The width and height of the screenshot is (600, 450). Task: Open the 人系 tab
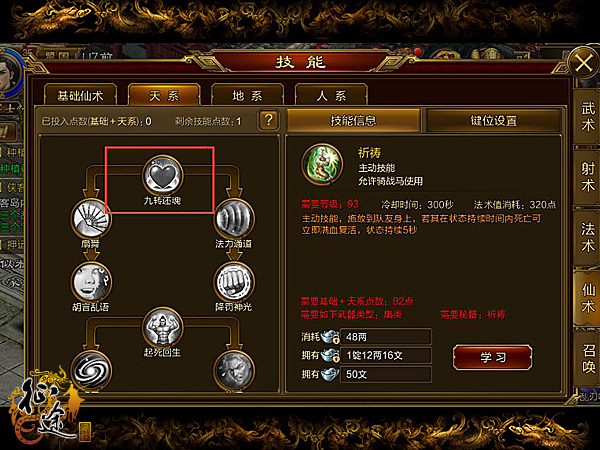pos(331,95)
